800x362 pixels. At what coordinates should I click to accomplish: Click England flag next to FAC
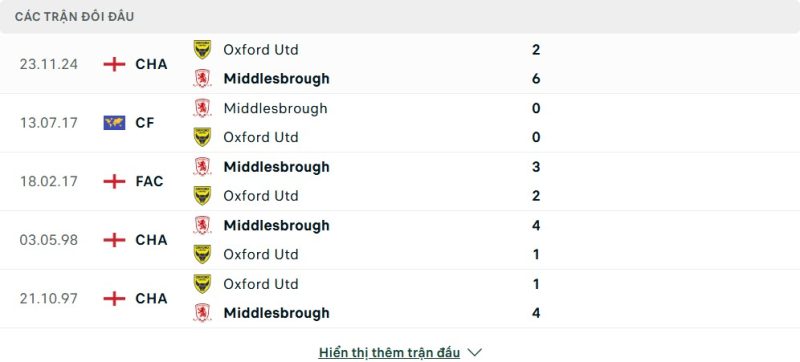click(114, 181)
